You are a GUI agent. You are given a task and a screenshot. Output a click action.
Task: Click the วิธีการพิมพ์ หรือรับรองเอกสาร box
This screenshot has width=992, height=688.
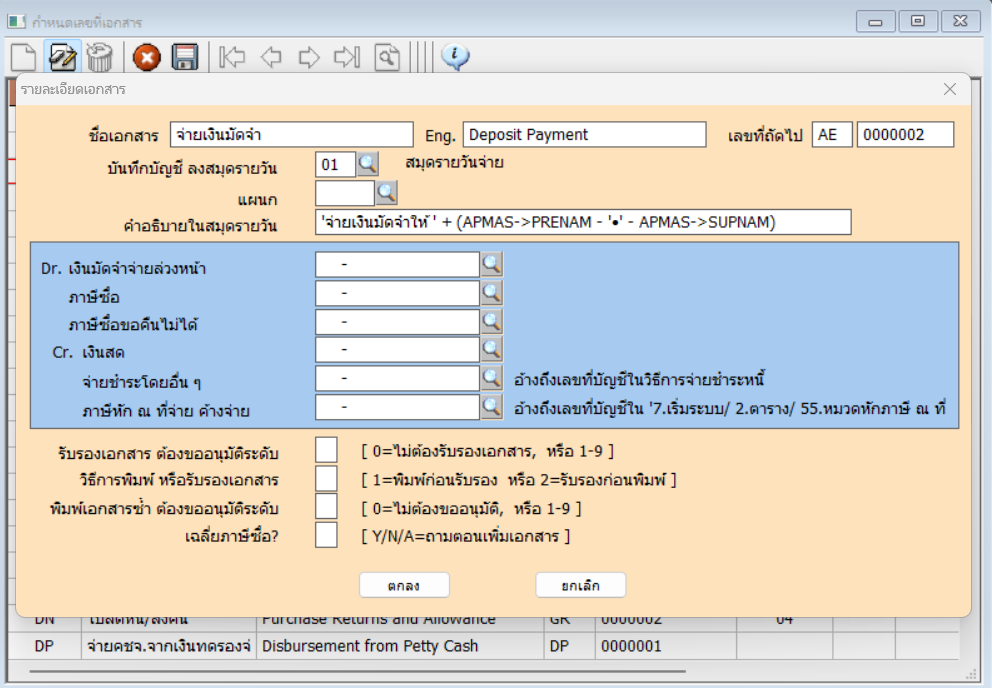point(326,479)
